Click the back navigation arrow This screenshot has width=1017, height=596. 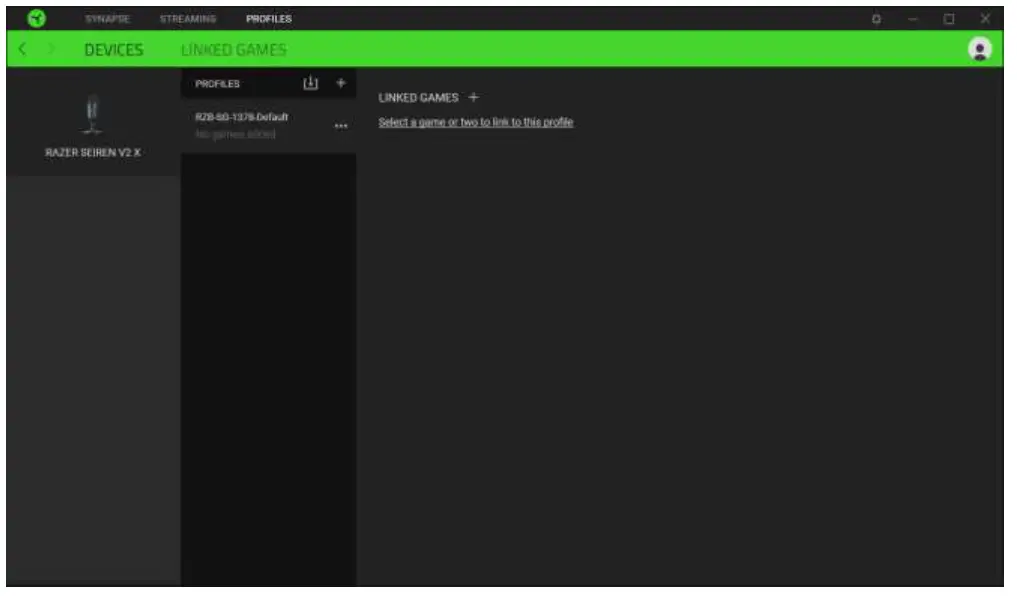(x=20, y=48)
